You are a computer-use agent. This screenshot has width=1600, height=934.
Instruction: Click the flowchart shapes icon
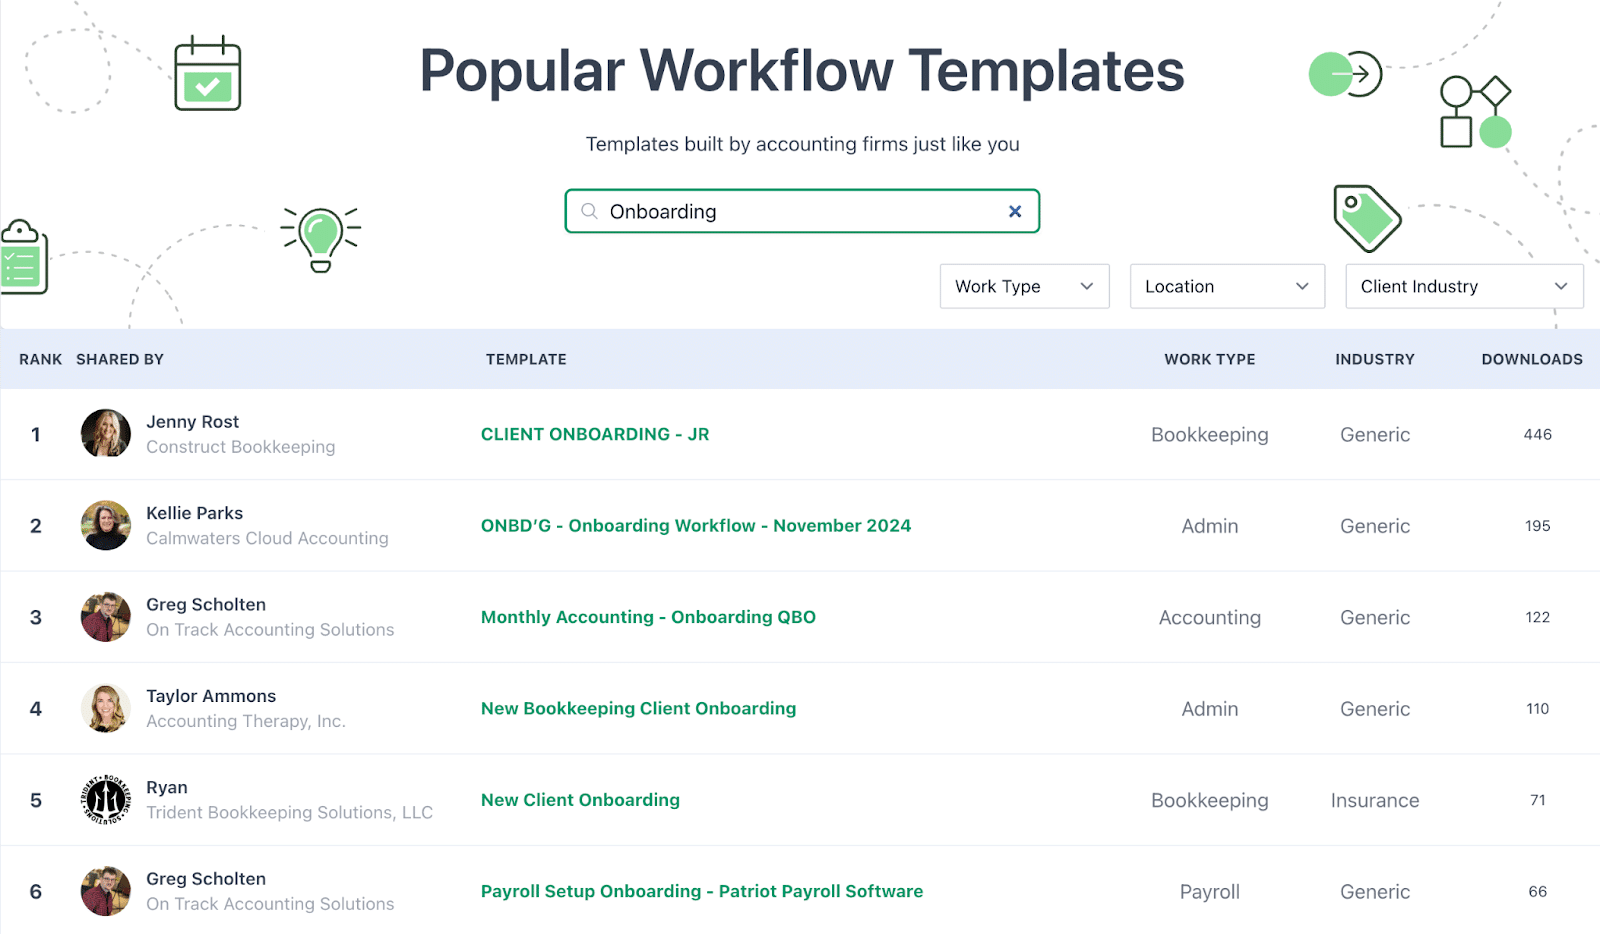(x=1472, y=110)
